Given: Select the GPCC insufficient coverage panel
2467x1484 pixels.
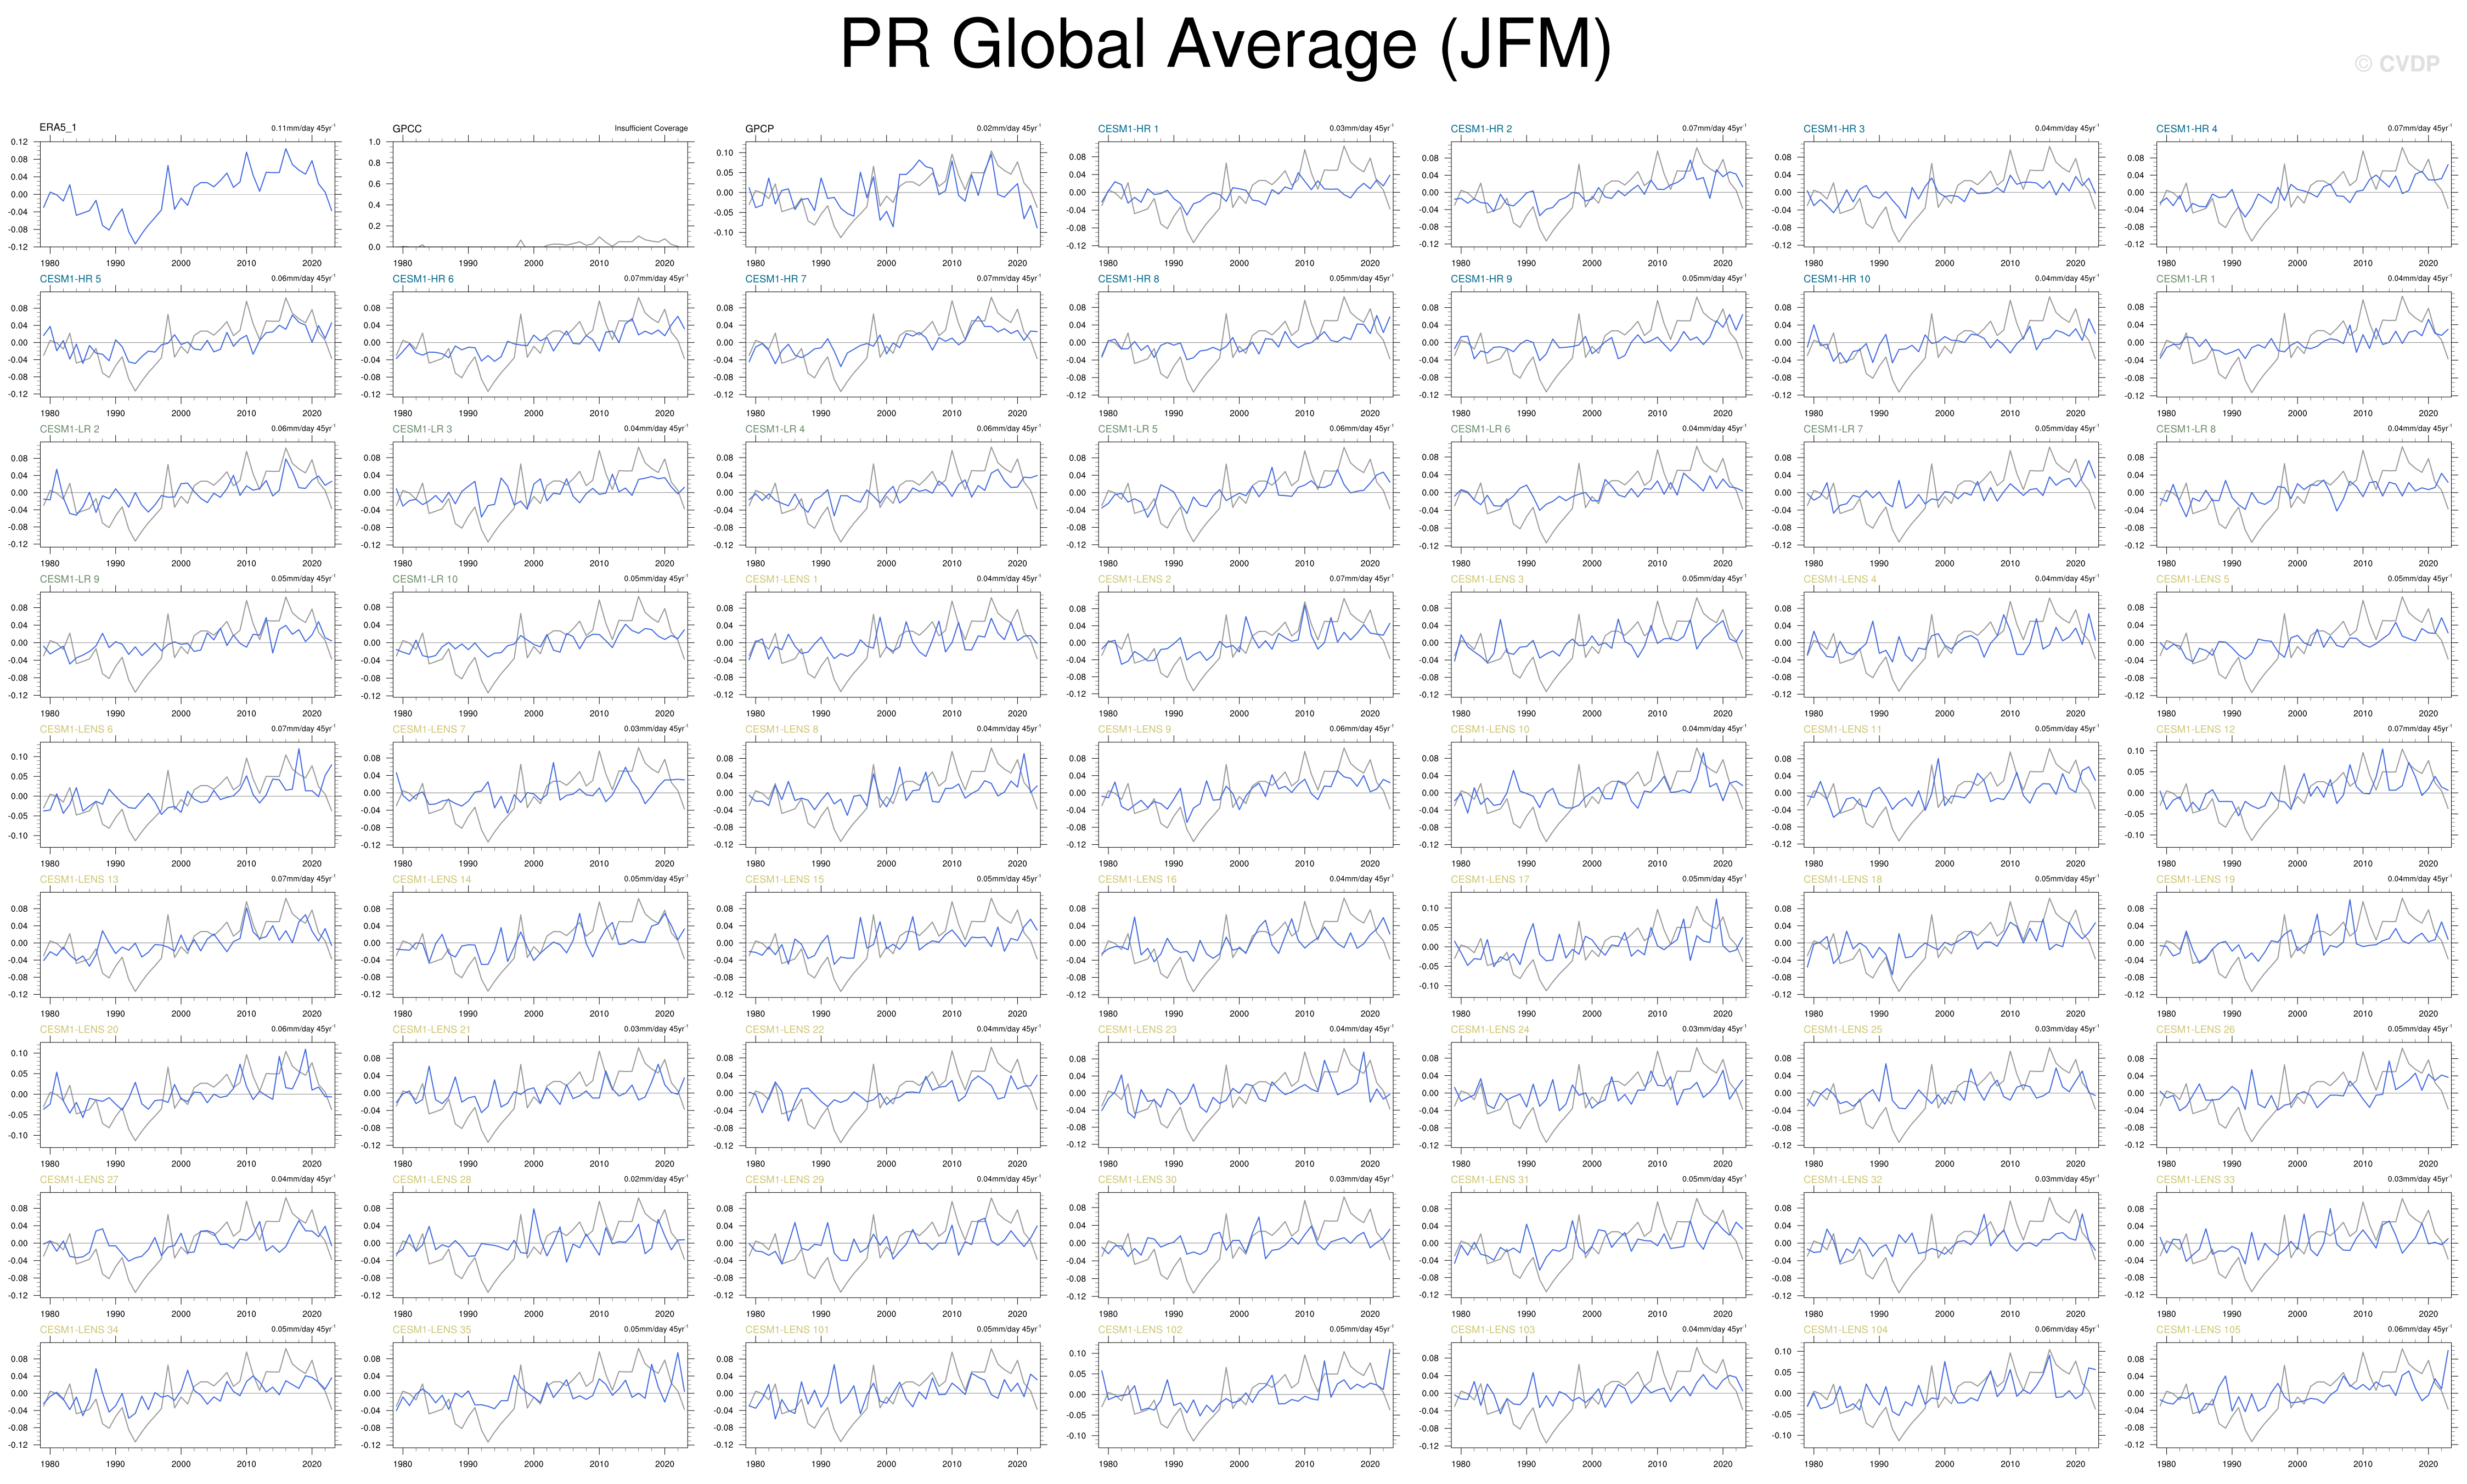Looking at the screenshot, I should pyautogui.click(x=540, y=194).
